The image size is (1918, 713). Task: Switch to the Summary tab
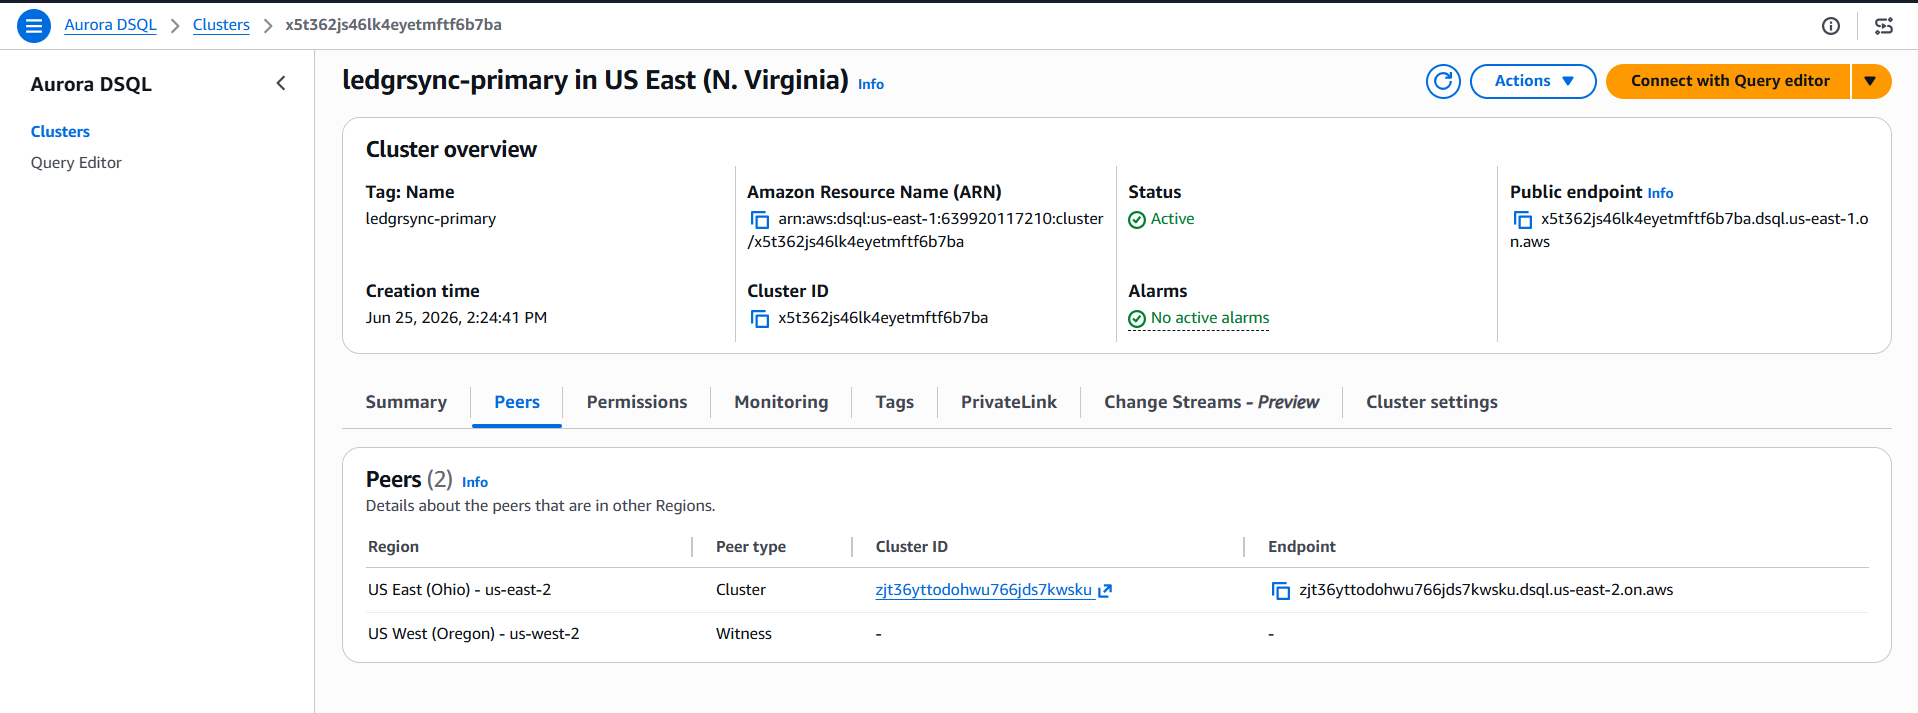(406, 402)
